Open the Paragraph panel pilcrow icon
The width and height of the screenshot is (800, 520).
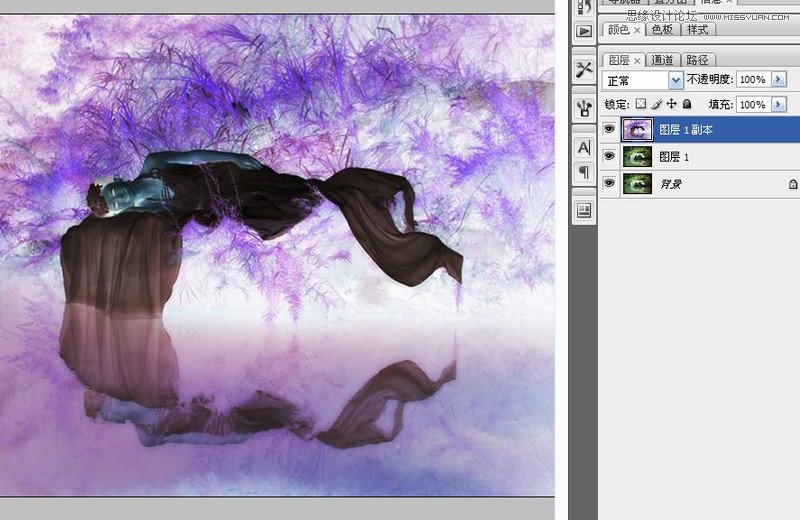coord(584,172)
